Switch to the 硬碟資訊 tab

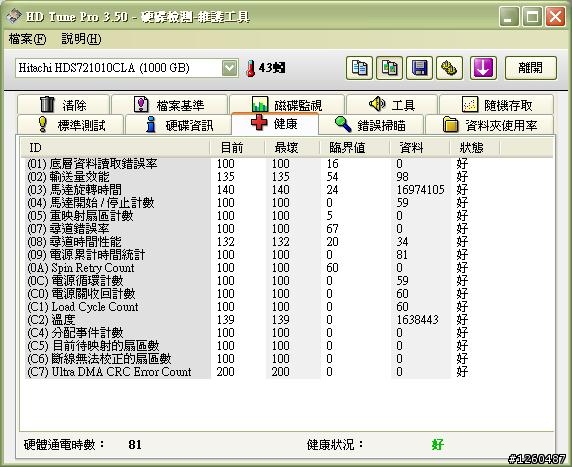[178, 125]
